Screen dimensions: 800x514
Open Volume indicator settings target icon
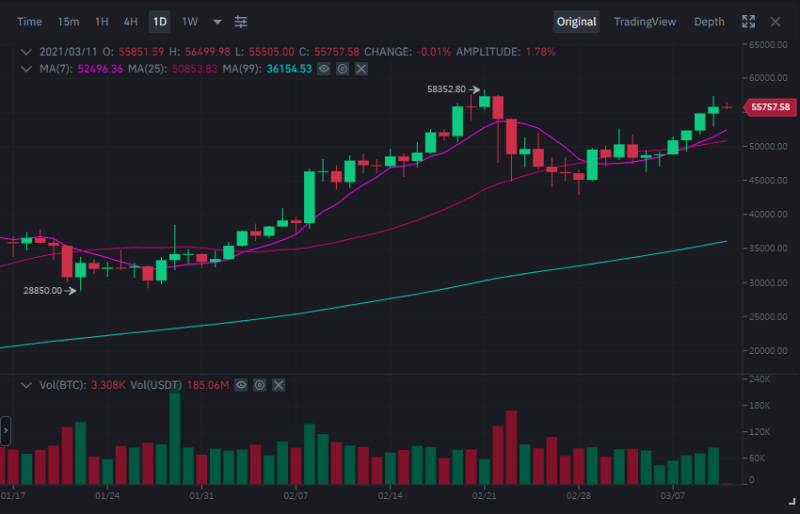coord(260,385)
